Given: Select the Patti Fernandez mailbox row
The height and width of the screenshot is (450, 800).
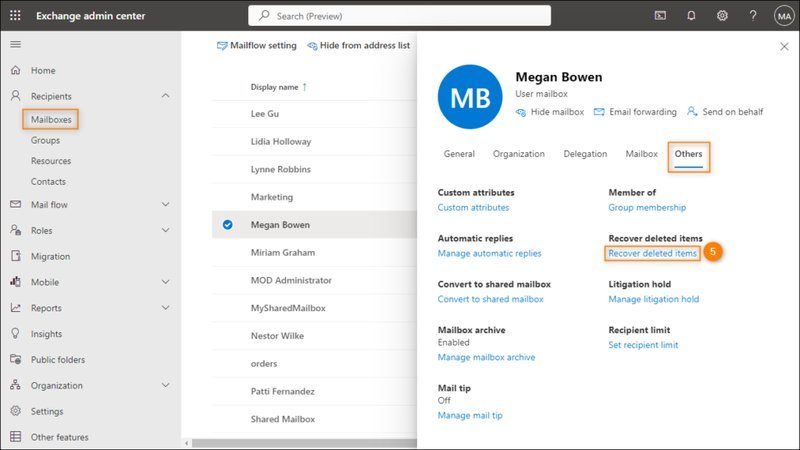Looking at the screenshot, I should tap(314, 391).
